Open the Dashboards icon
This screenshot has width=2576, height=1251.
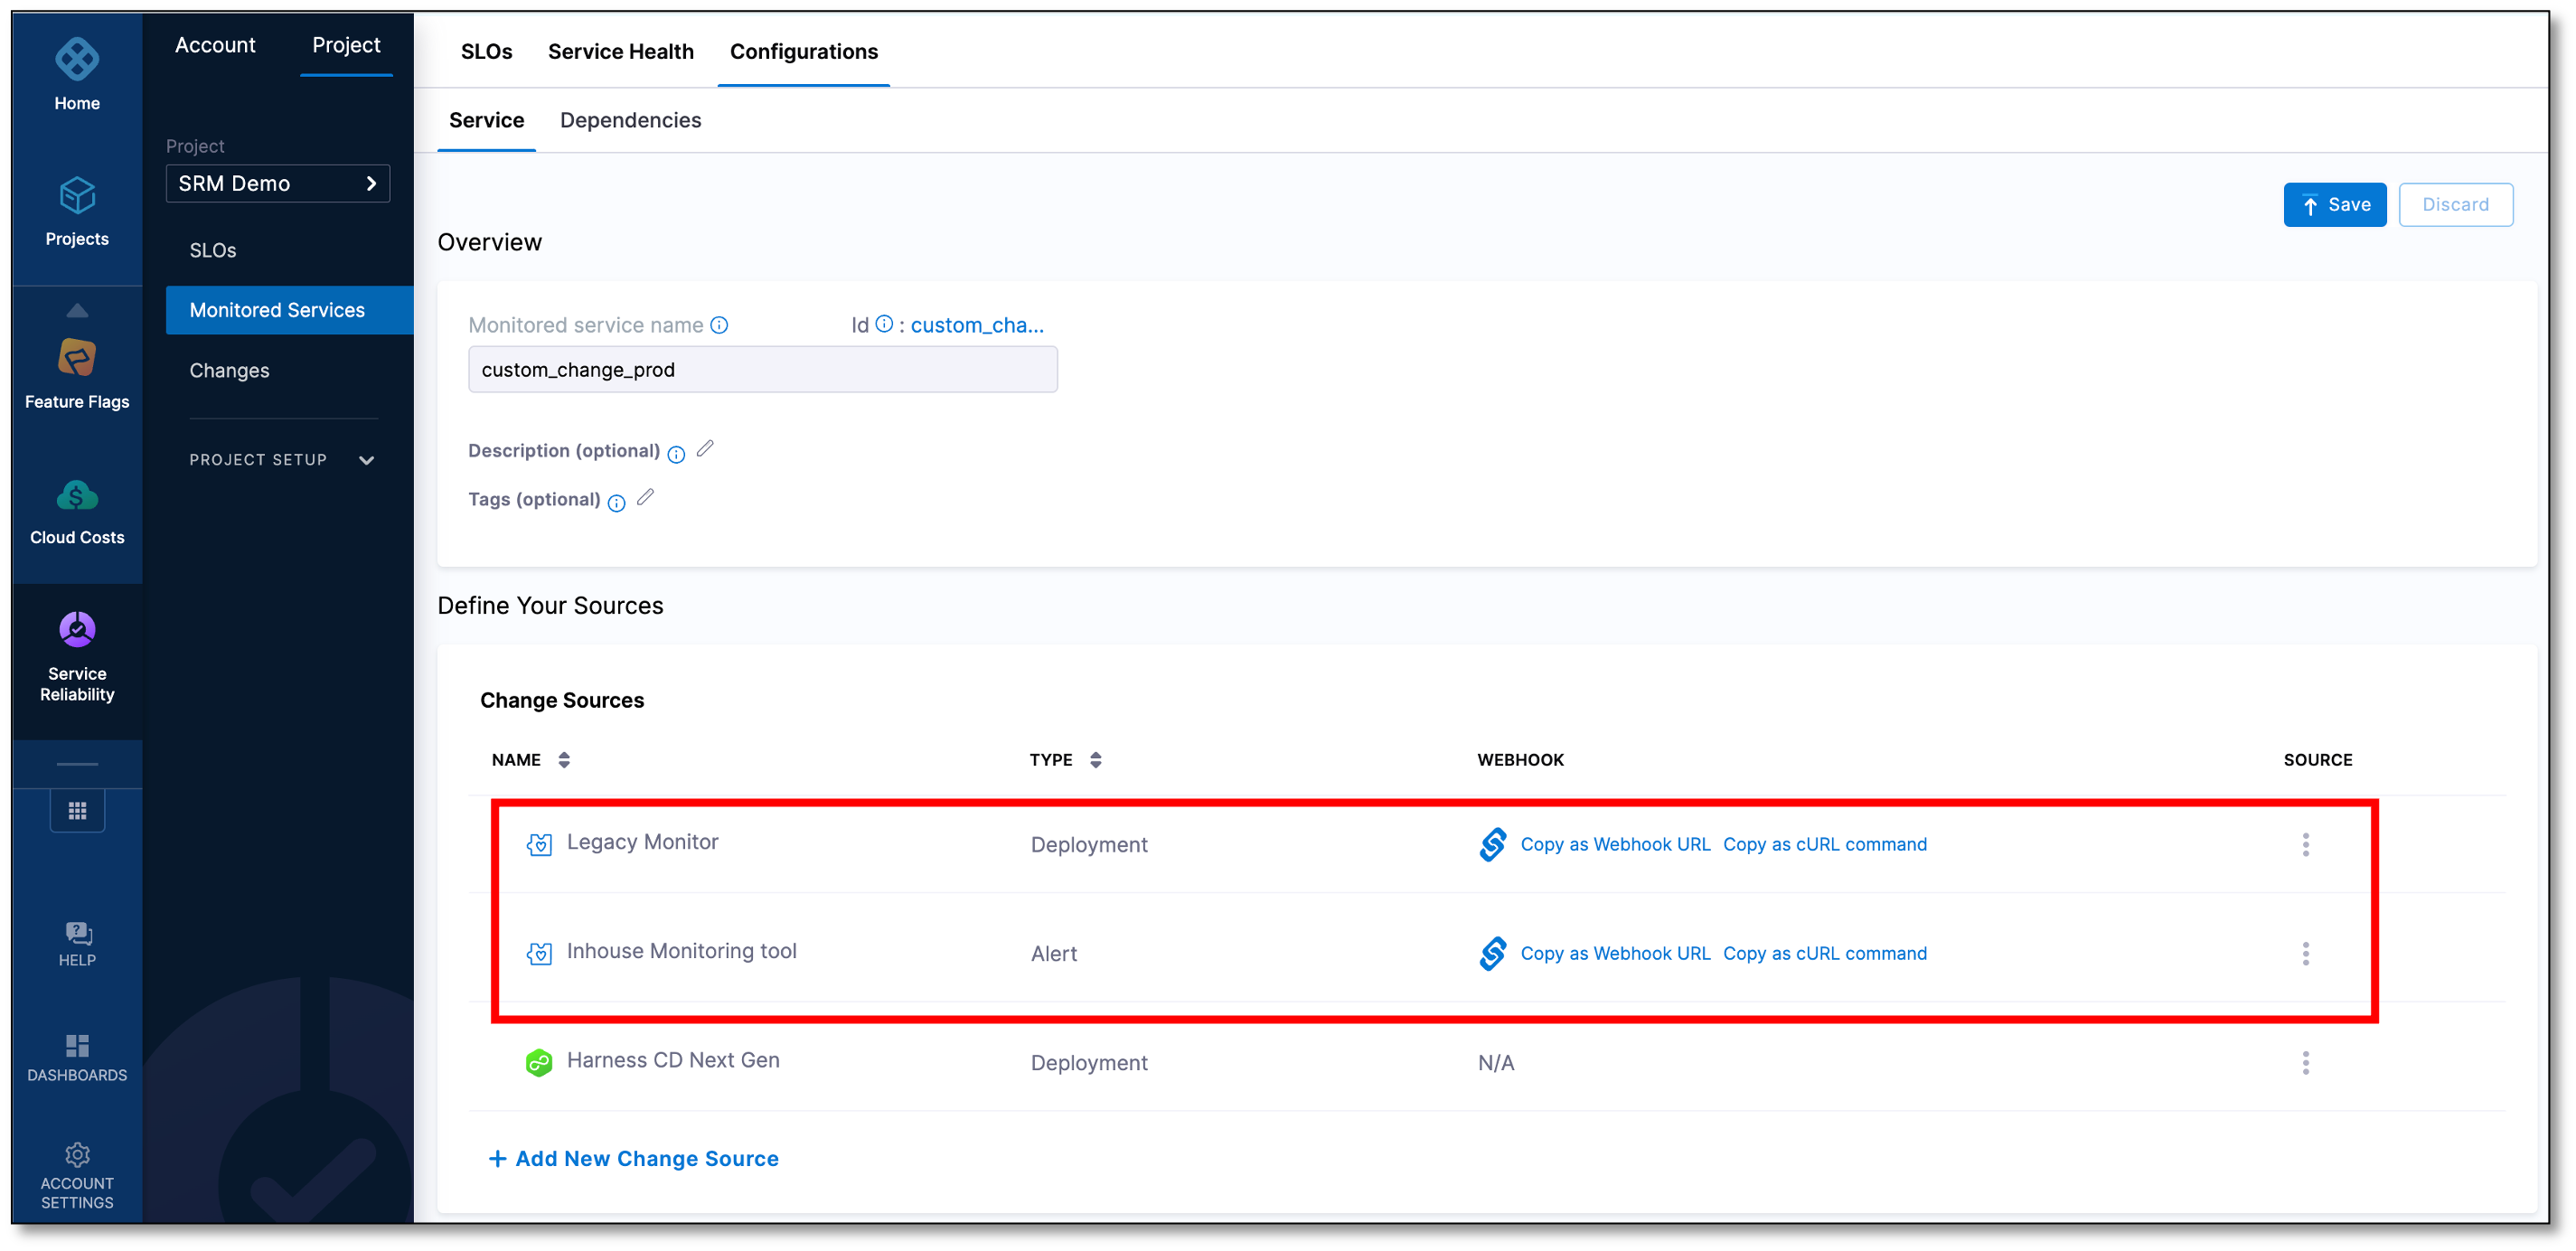click(x=77, y=1045)
